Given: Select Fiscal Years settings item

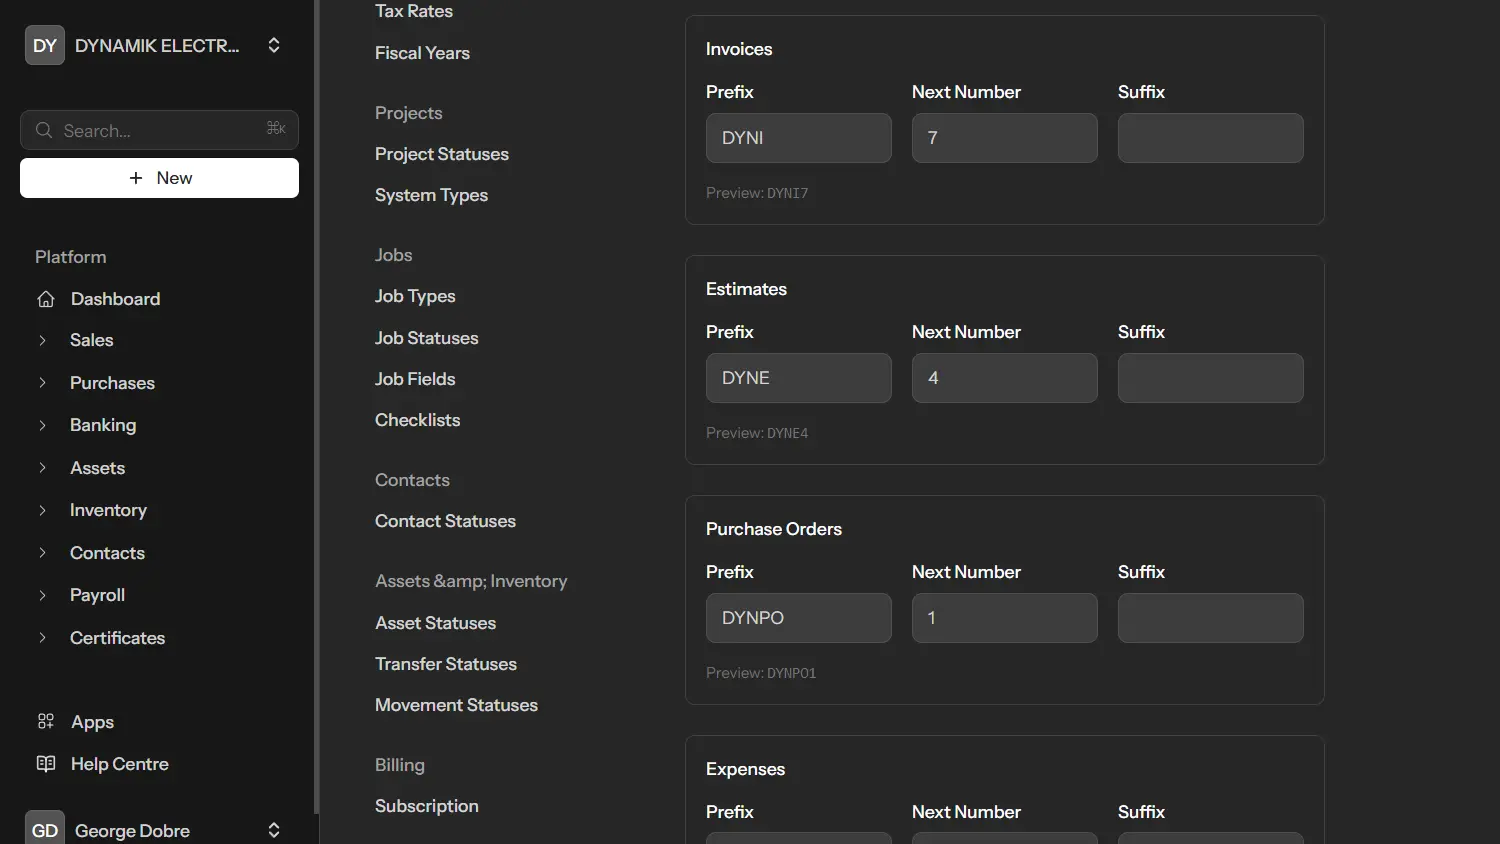Looking at the screenshot, I should click(422, 53).
